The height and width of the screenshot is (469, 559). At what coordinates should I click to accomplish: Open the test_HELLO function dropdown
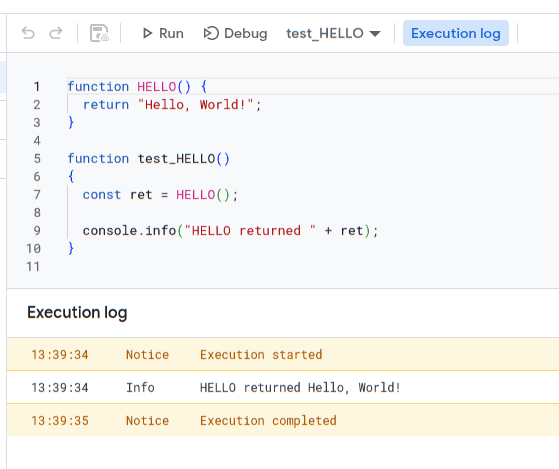coord(333,33)
